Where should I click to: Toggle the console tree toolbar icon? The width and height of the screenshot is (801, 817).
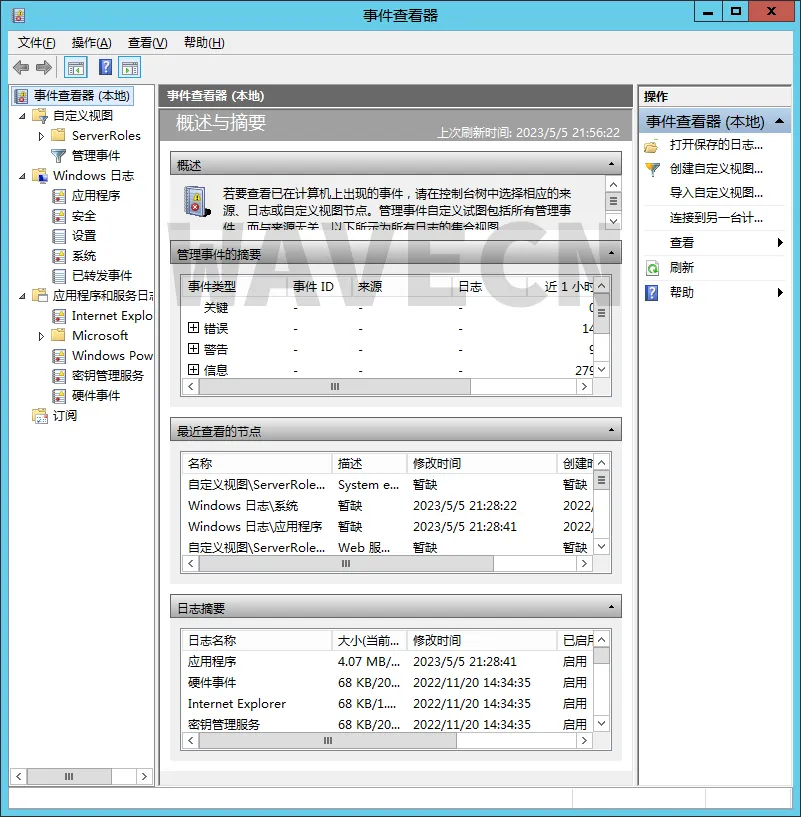pos(76,67)
